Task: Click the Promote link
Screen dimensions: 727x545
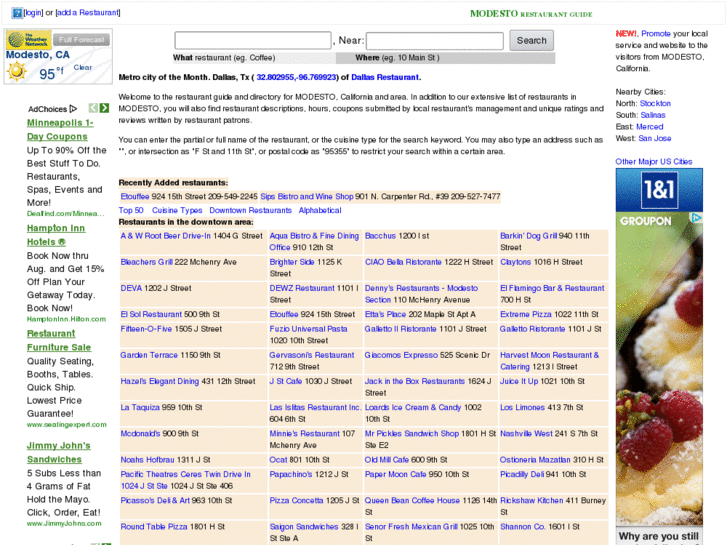Action: point(656,33)
